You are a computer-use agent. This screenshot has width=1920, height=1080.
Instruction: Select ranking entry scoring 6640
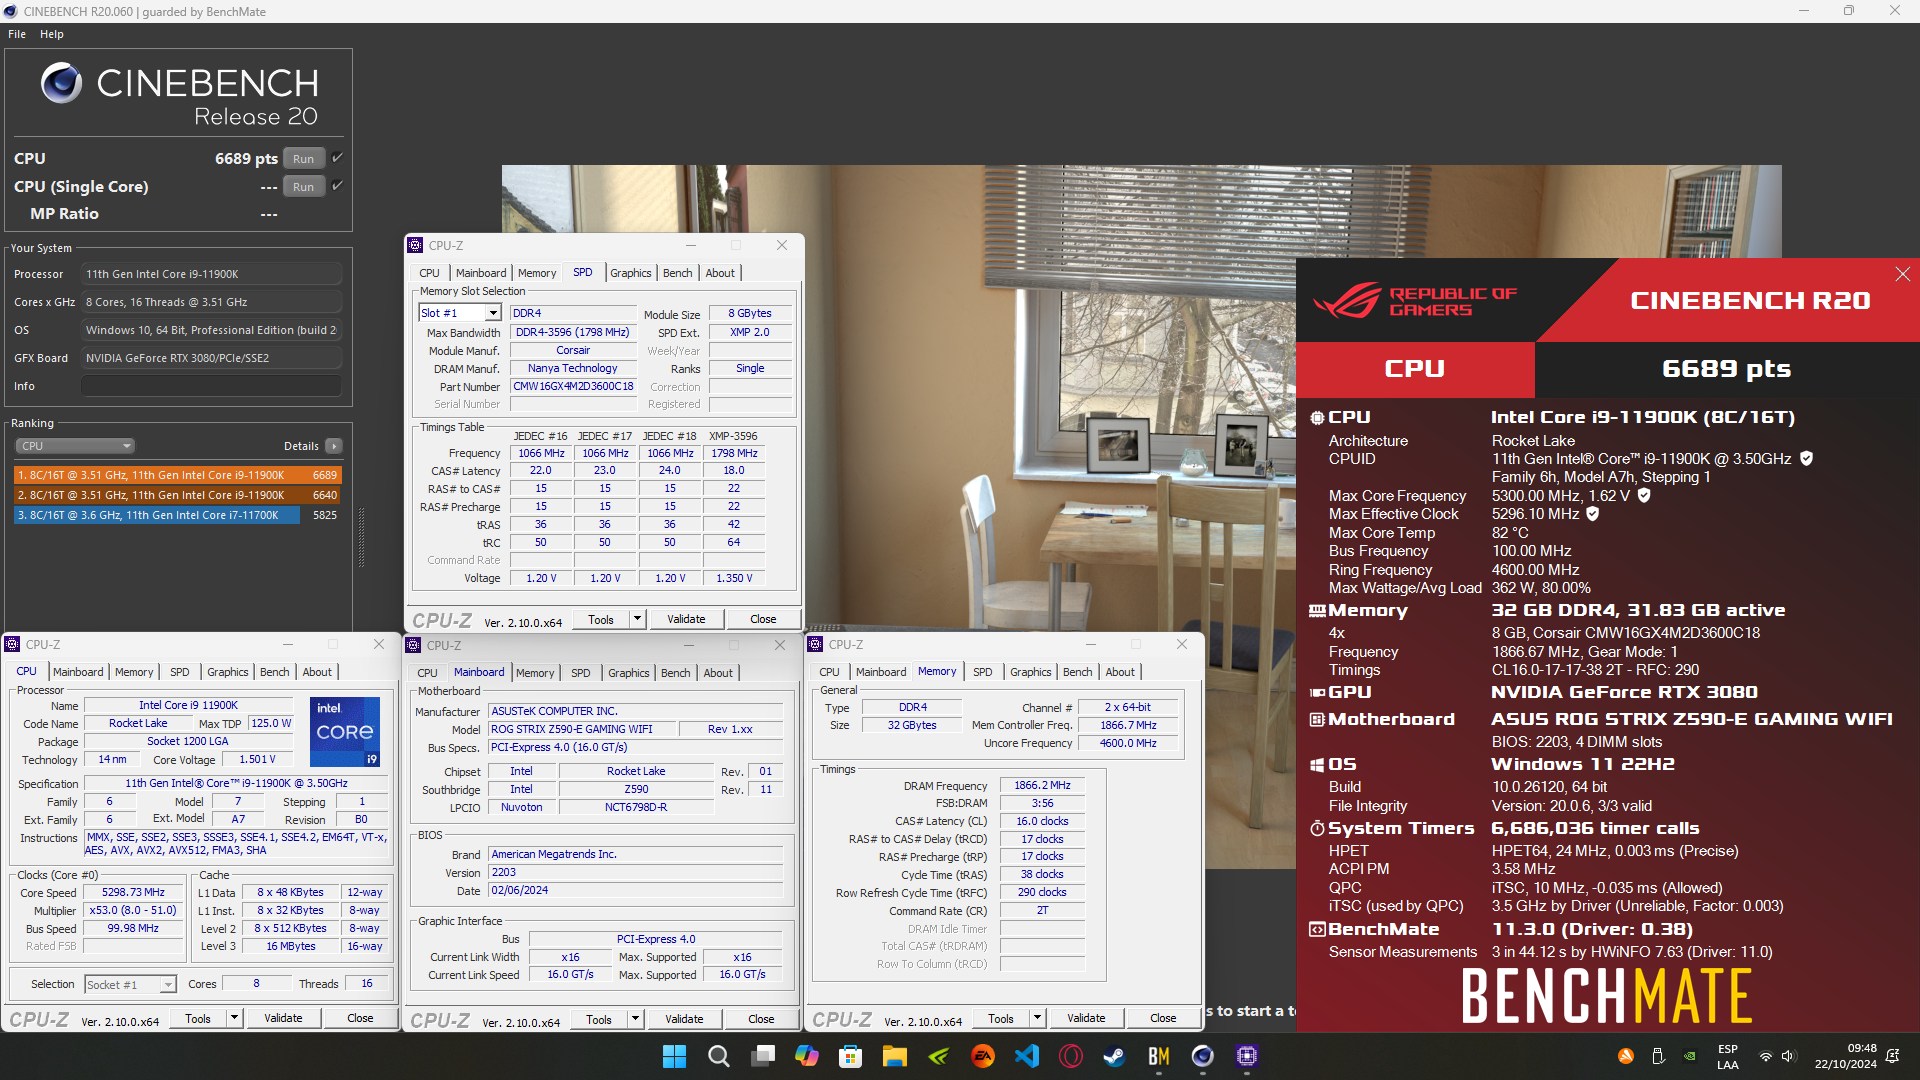point(178,495)
